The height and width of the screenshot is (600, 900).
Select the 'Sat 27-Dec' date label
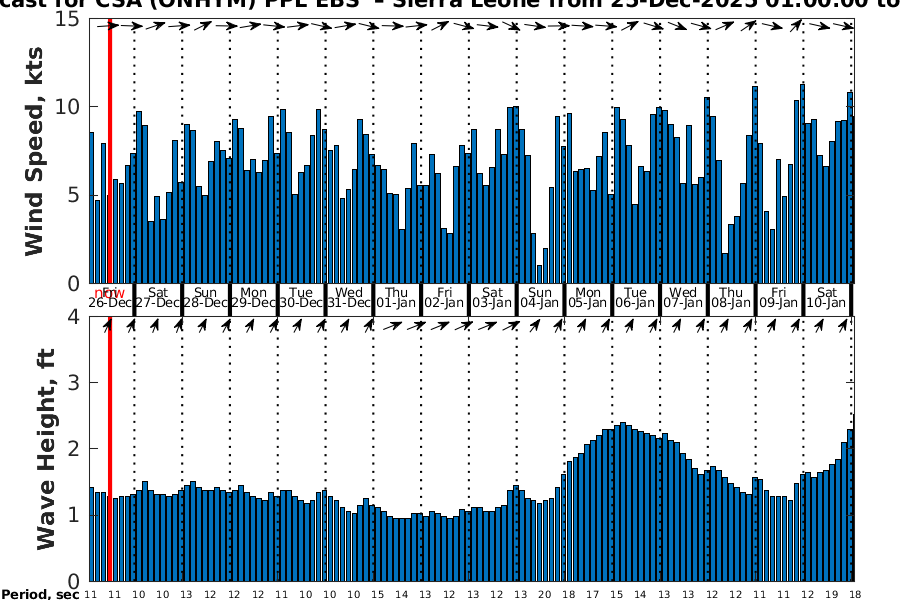(157, 297)
